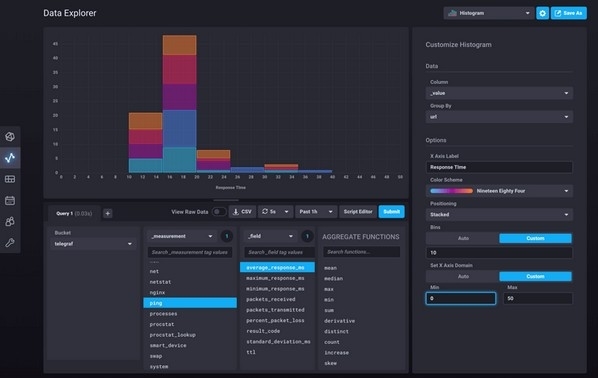Click the Submit button
Screen dimensions: 598x378
click(391, 212)
